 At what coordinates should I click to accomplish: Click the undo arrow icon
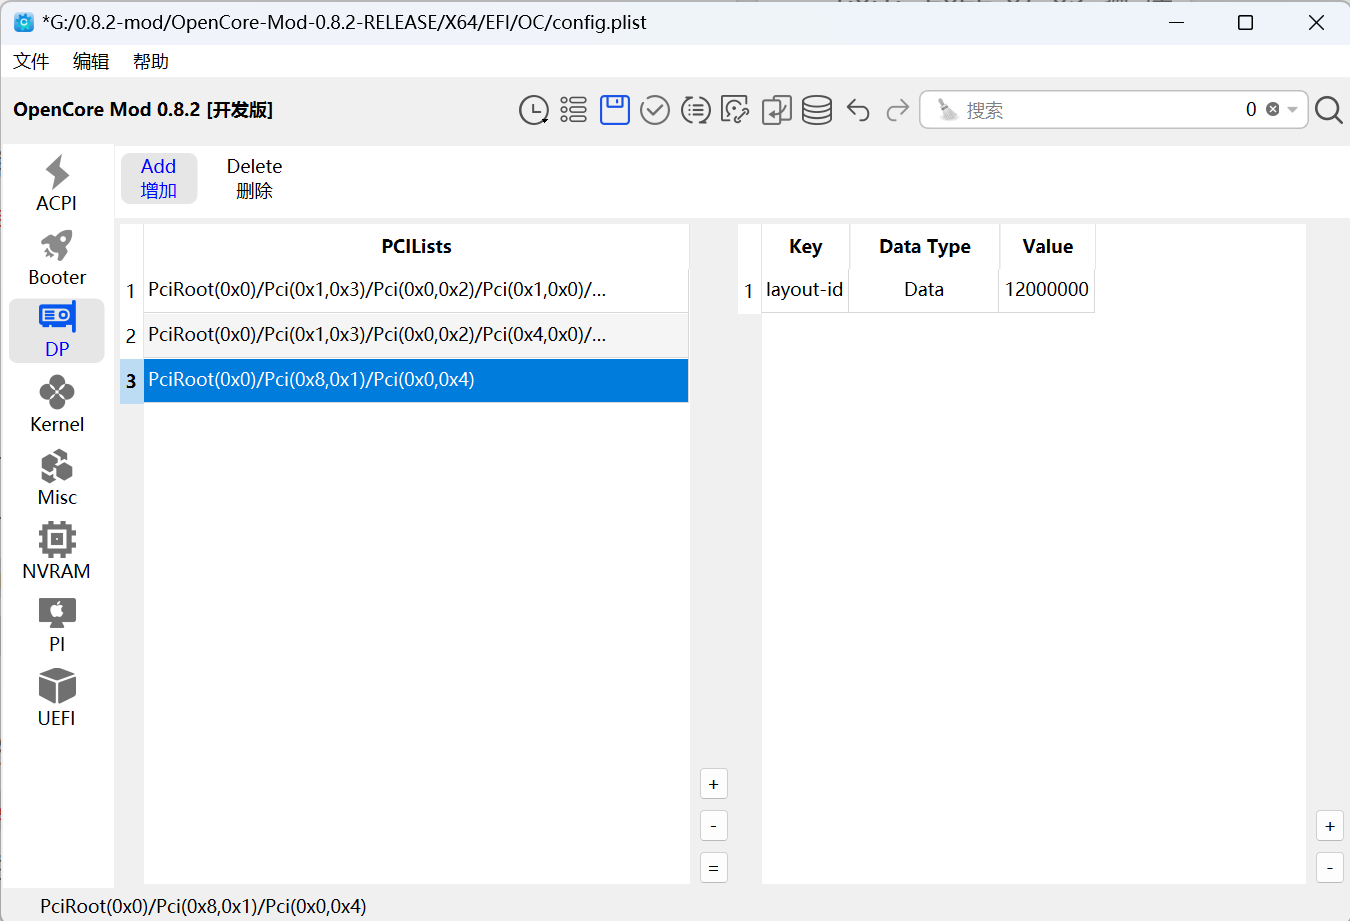[x=858, y=110]
